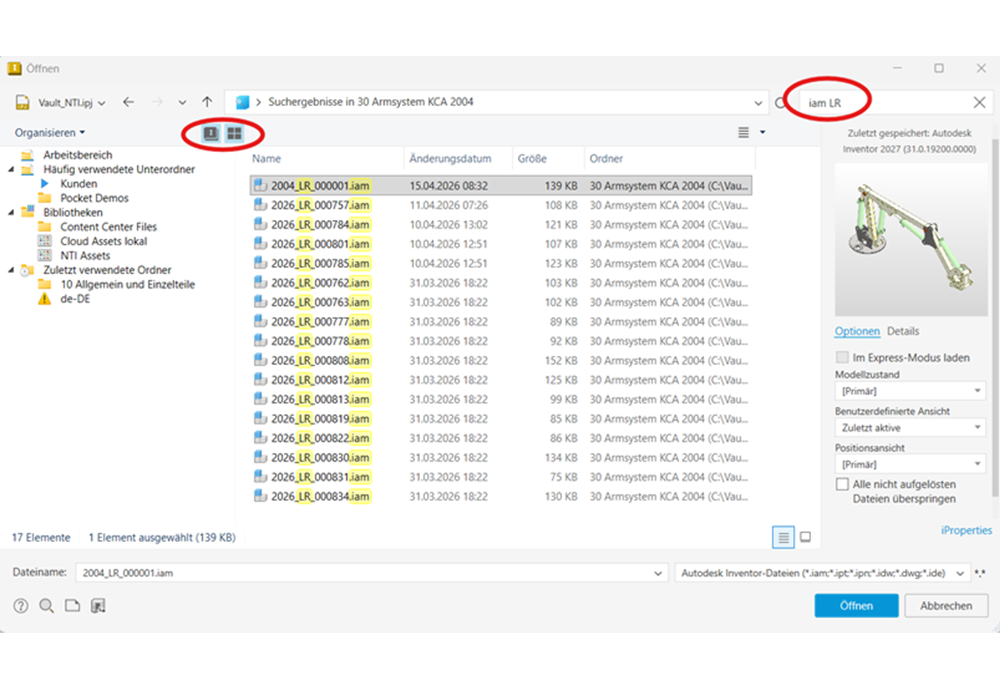
Task: Check Alle nicht aufgelösten Dateien überspringen
Action: [842, 484]
